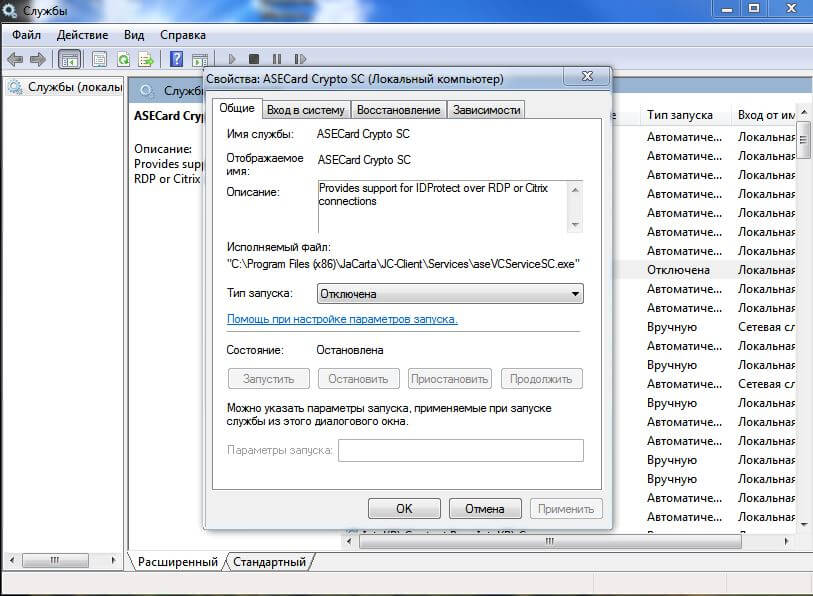Click the tree pane horizontal scroll-left arrow
Viewport: 813px width, 596px height.
point(12,560)
